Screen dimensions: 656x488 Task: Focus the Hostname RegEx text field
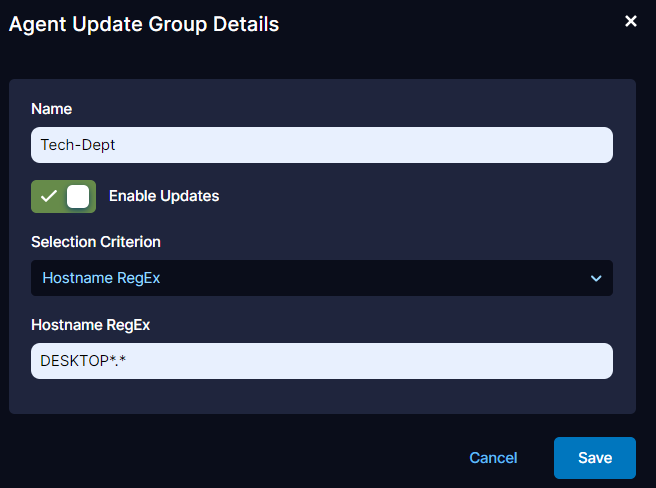pos(321,361)
